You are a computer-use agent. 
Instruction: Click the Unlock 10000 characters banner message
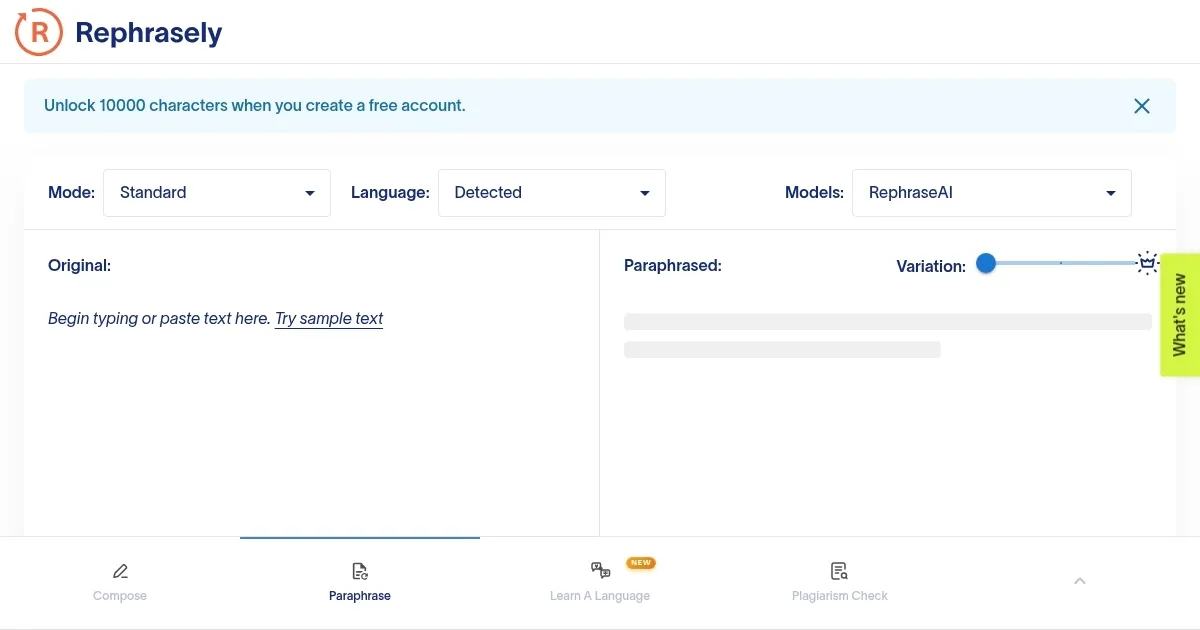[255, 106]
